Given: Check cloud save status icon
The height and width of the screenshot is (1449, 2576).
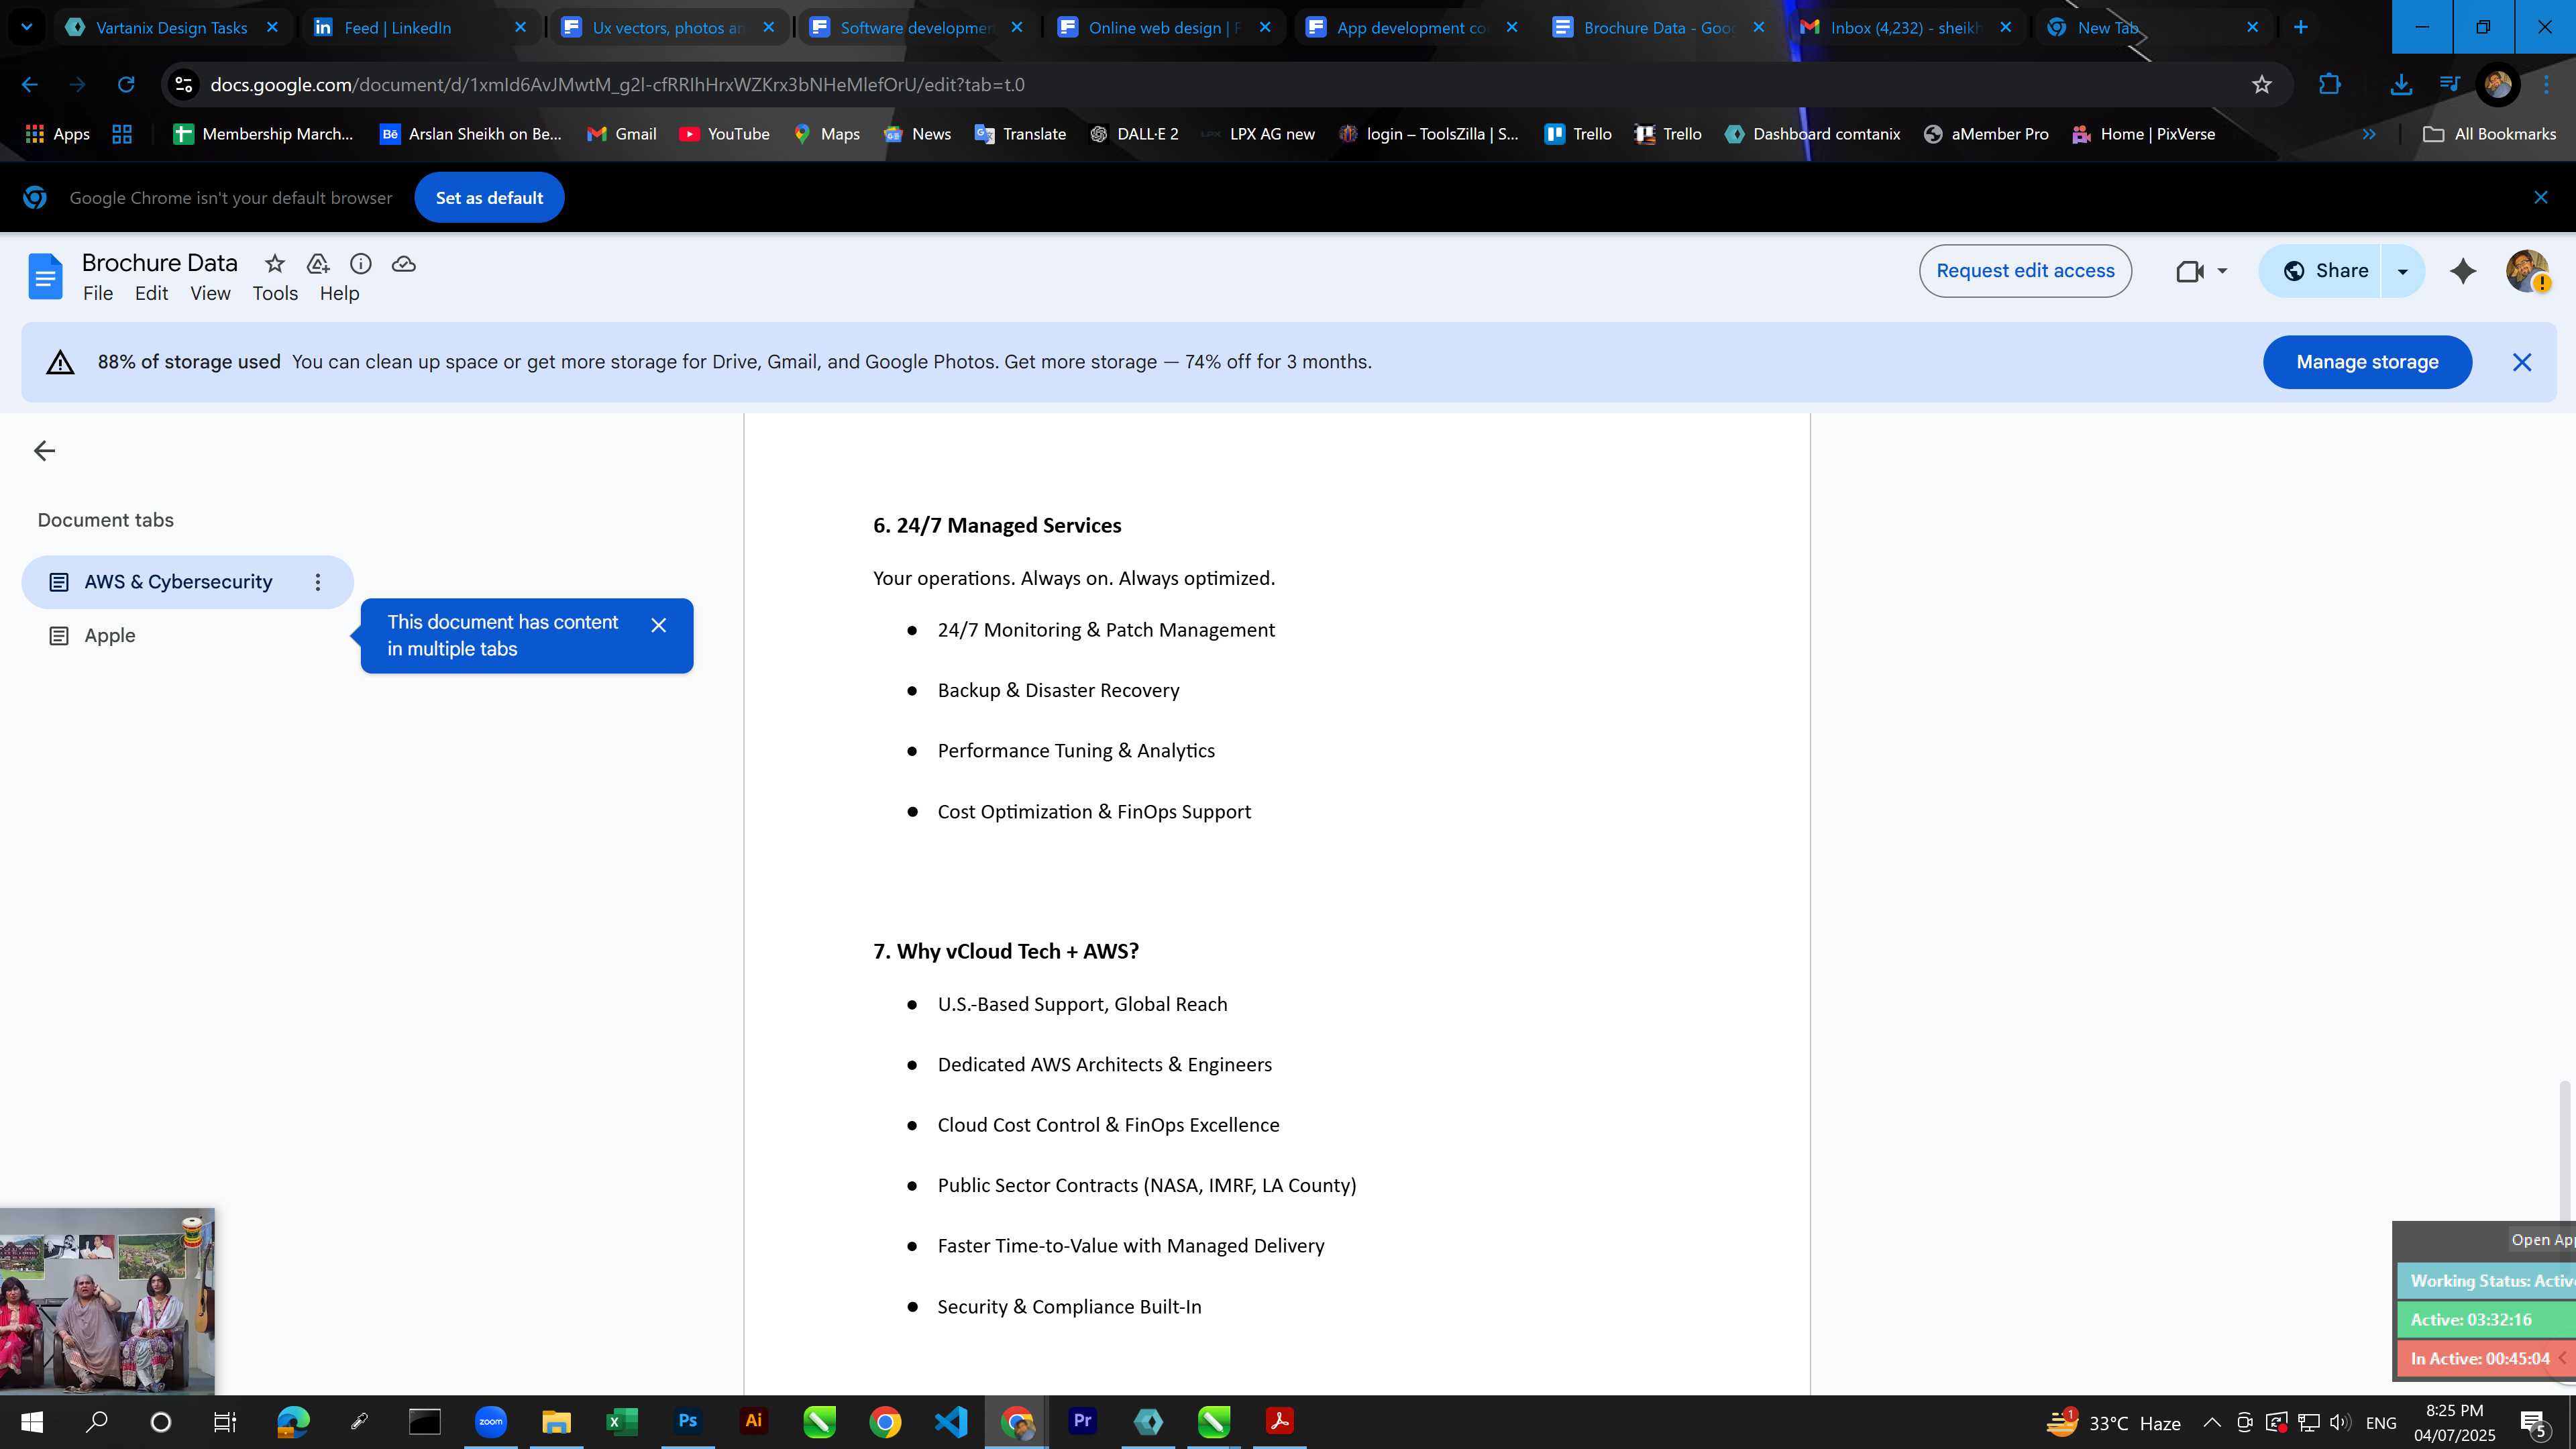Looking at the screenshot, I should pyautogui.click(x=404, y=264).
